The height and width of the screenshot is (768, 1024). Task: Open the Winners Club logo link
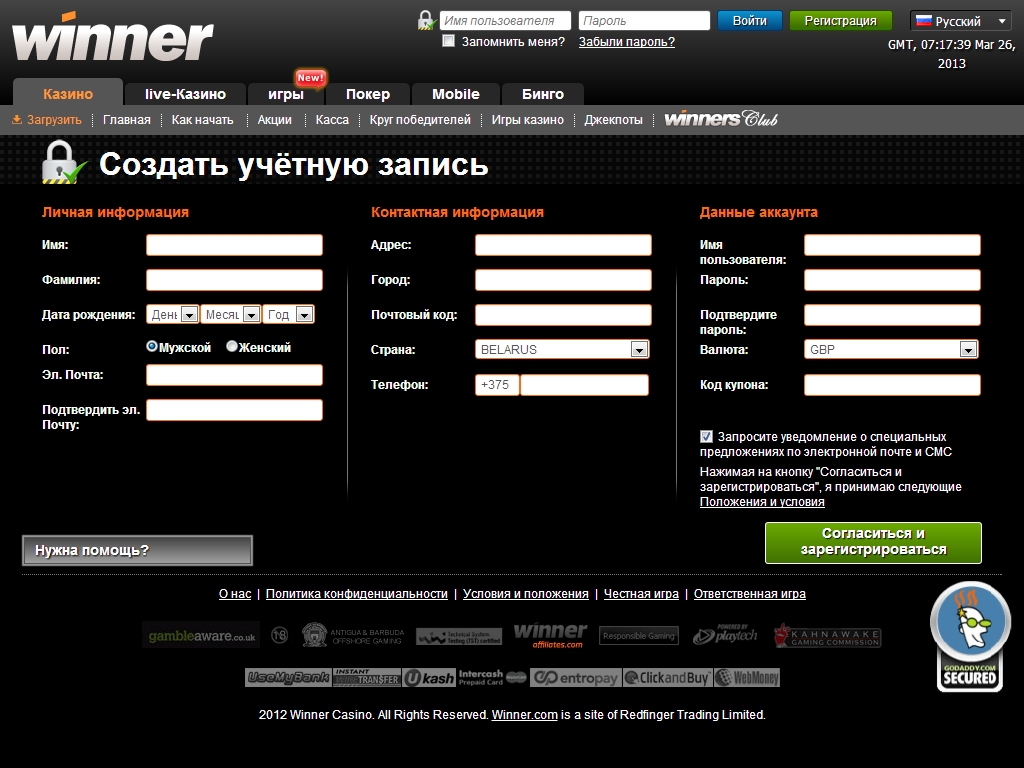coord(721,120)
